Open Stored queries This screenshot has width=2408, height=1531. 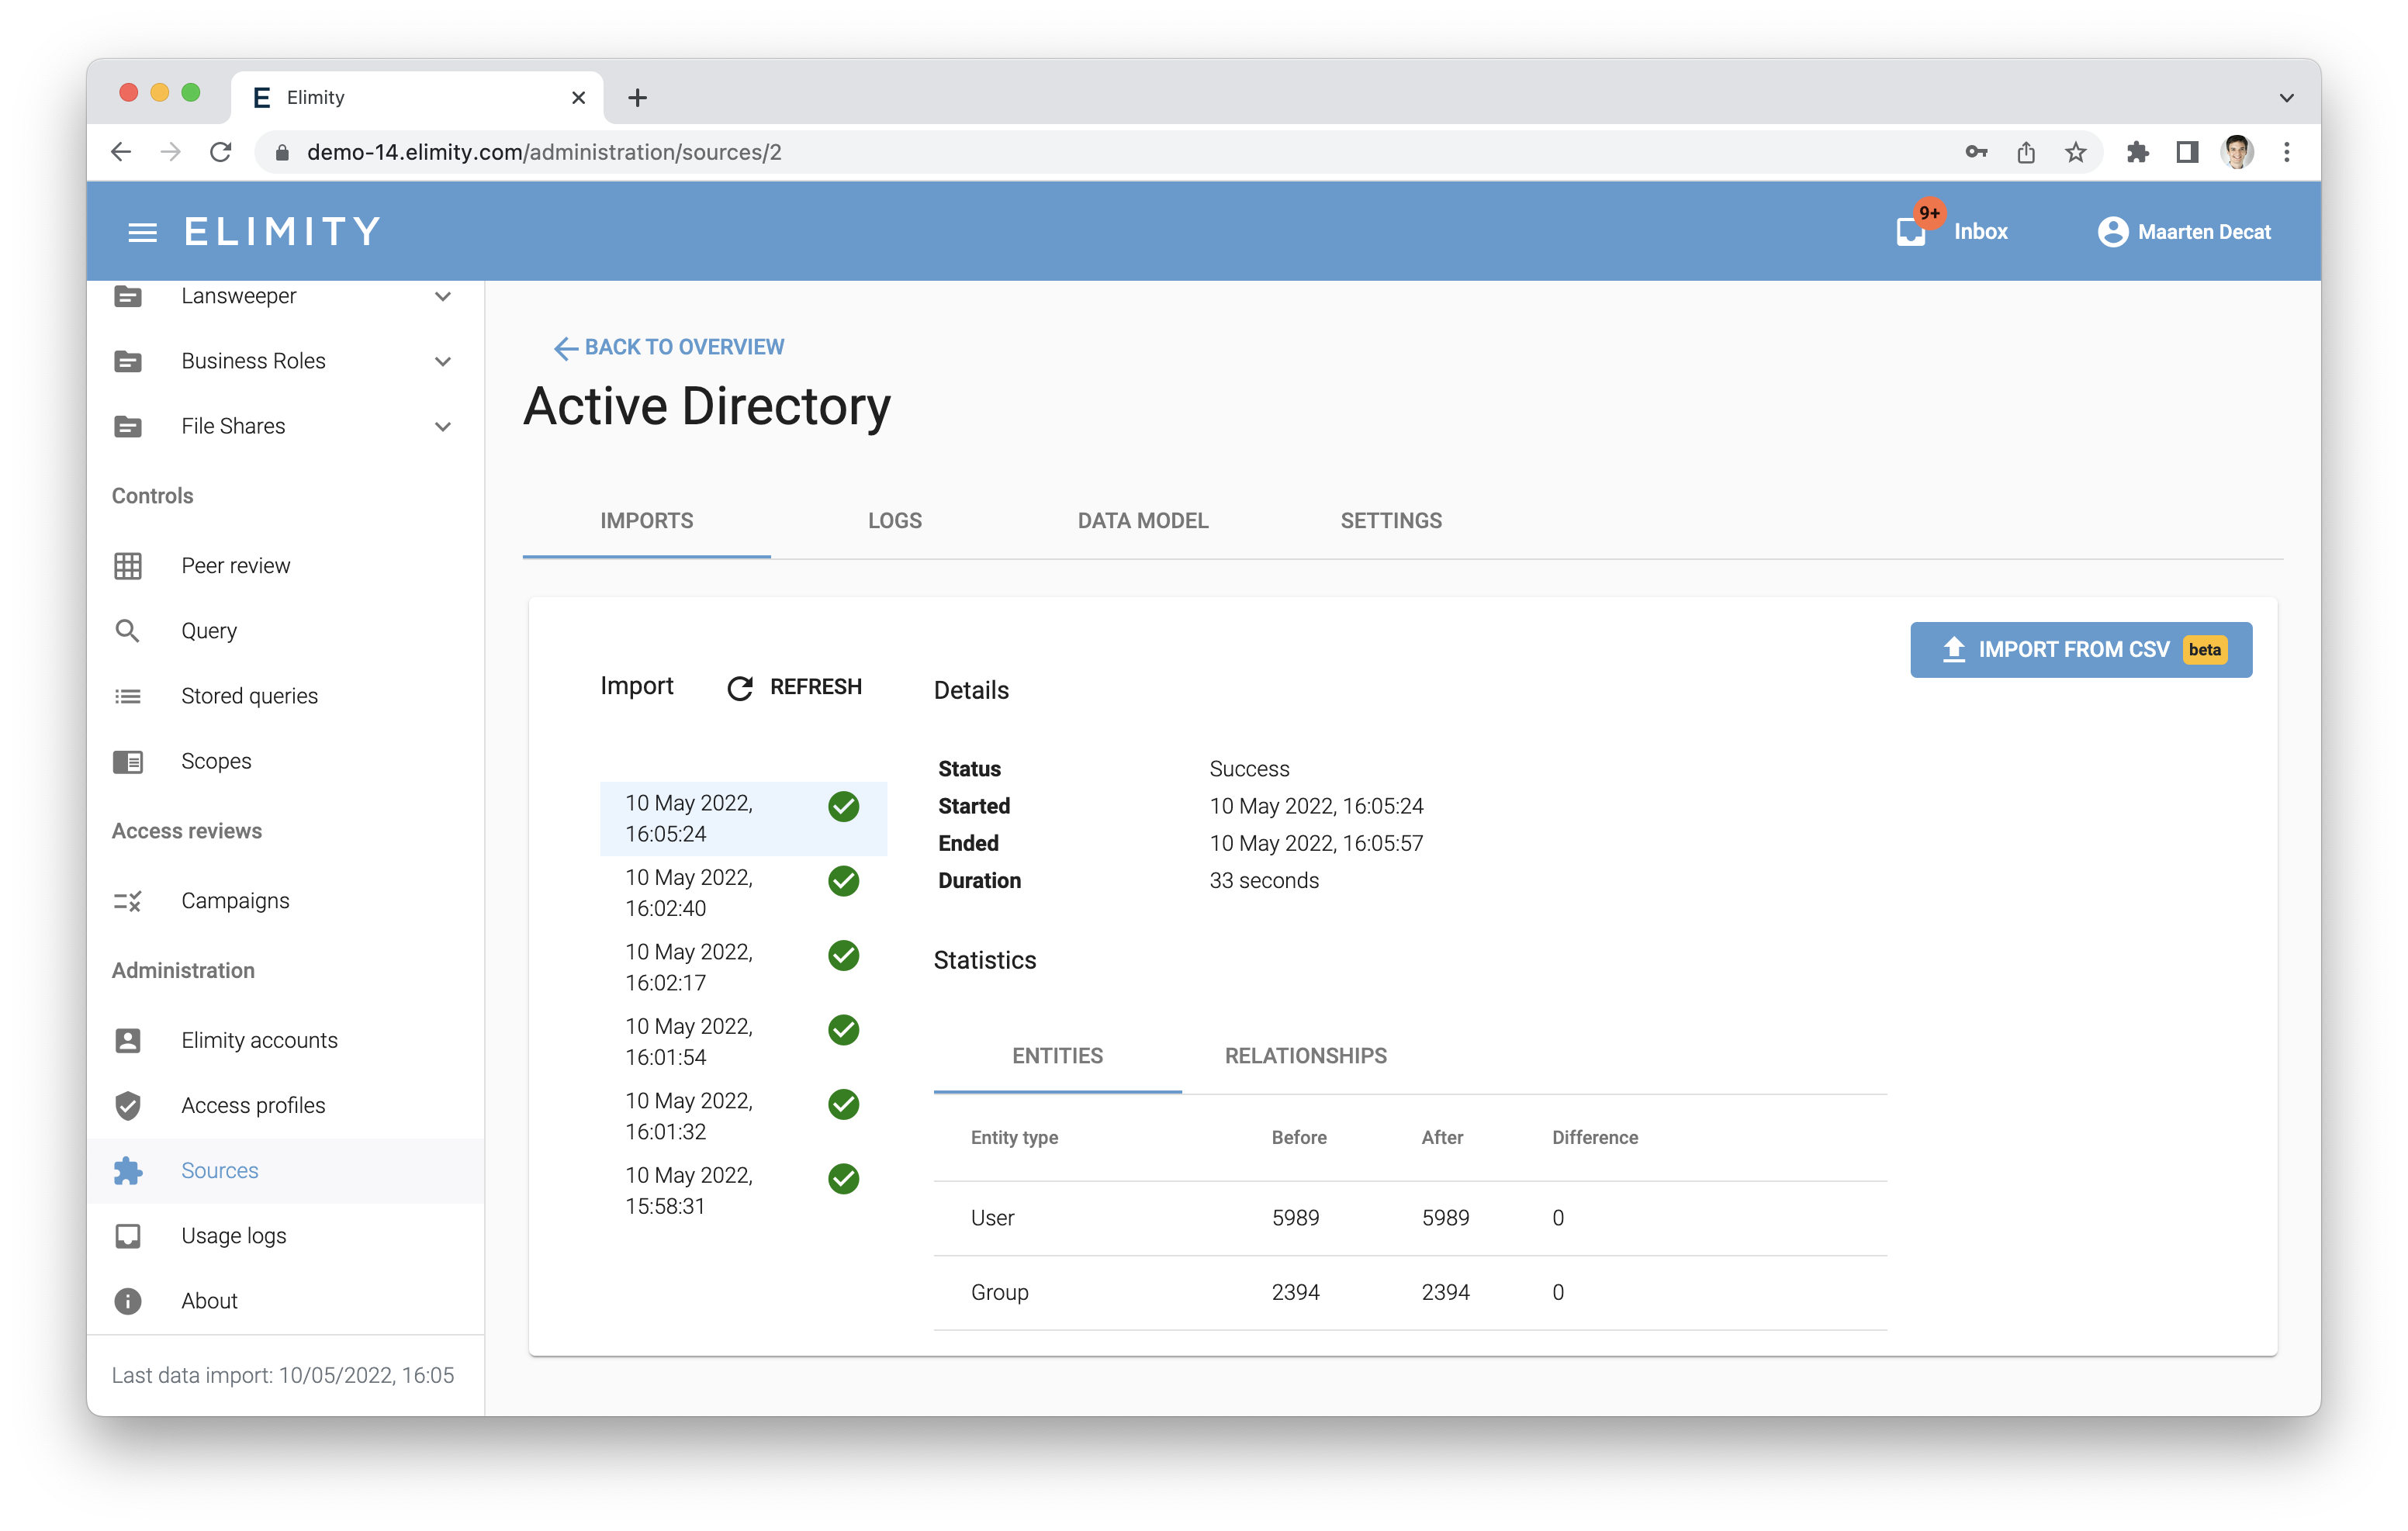(249, 696)
